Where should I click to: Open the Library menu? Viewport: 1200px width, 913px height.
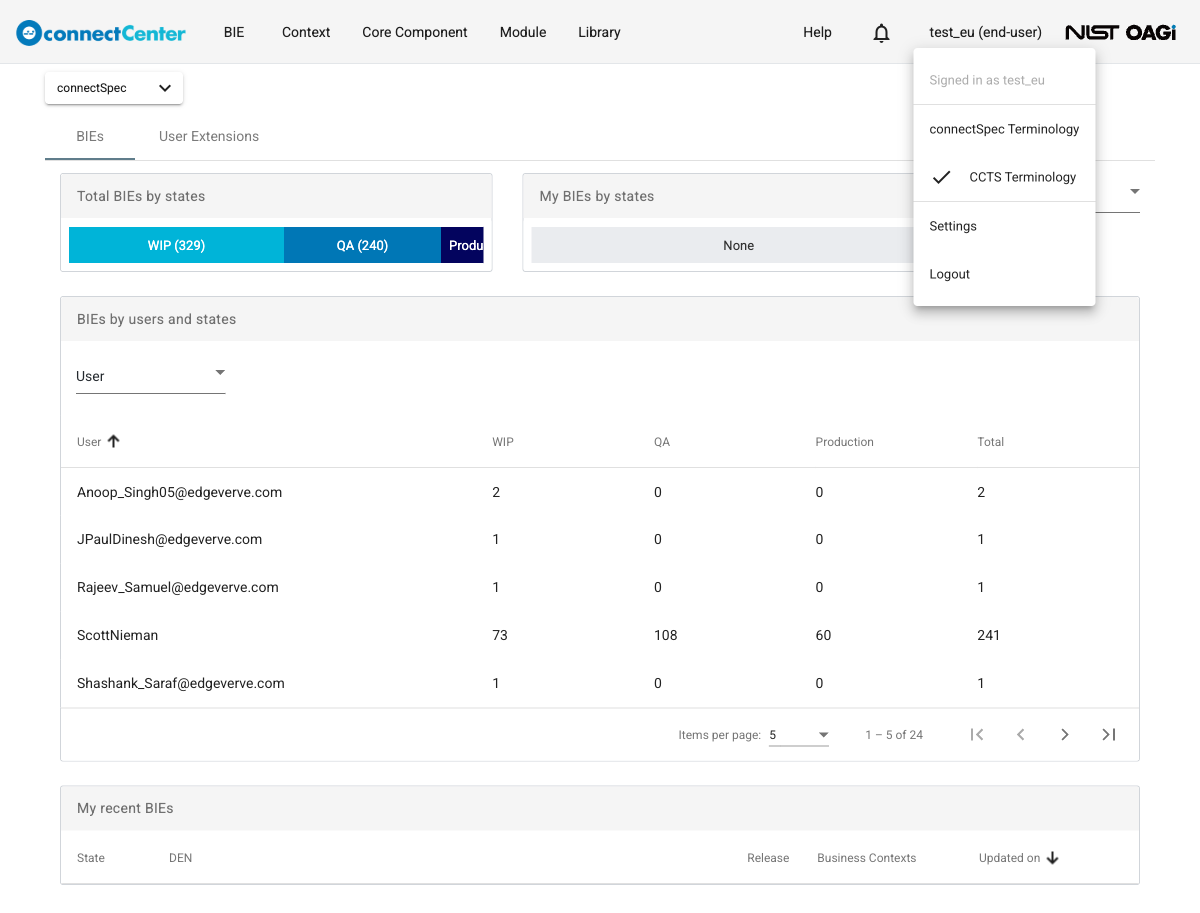pyautogui.click(x=599, y=32)
